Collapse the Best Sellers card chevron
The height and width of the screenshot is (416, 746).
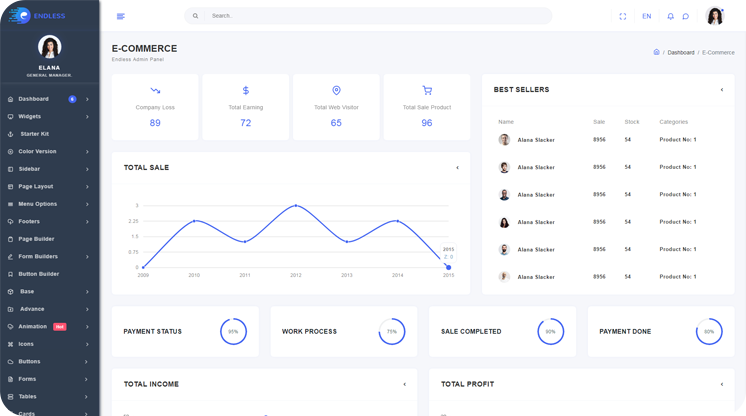point(722,90)
